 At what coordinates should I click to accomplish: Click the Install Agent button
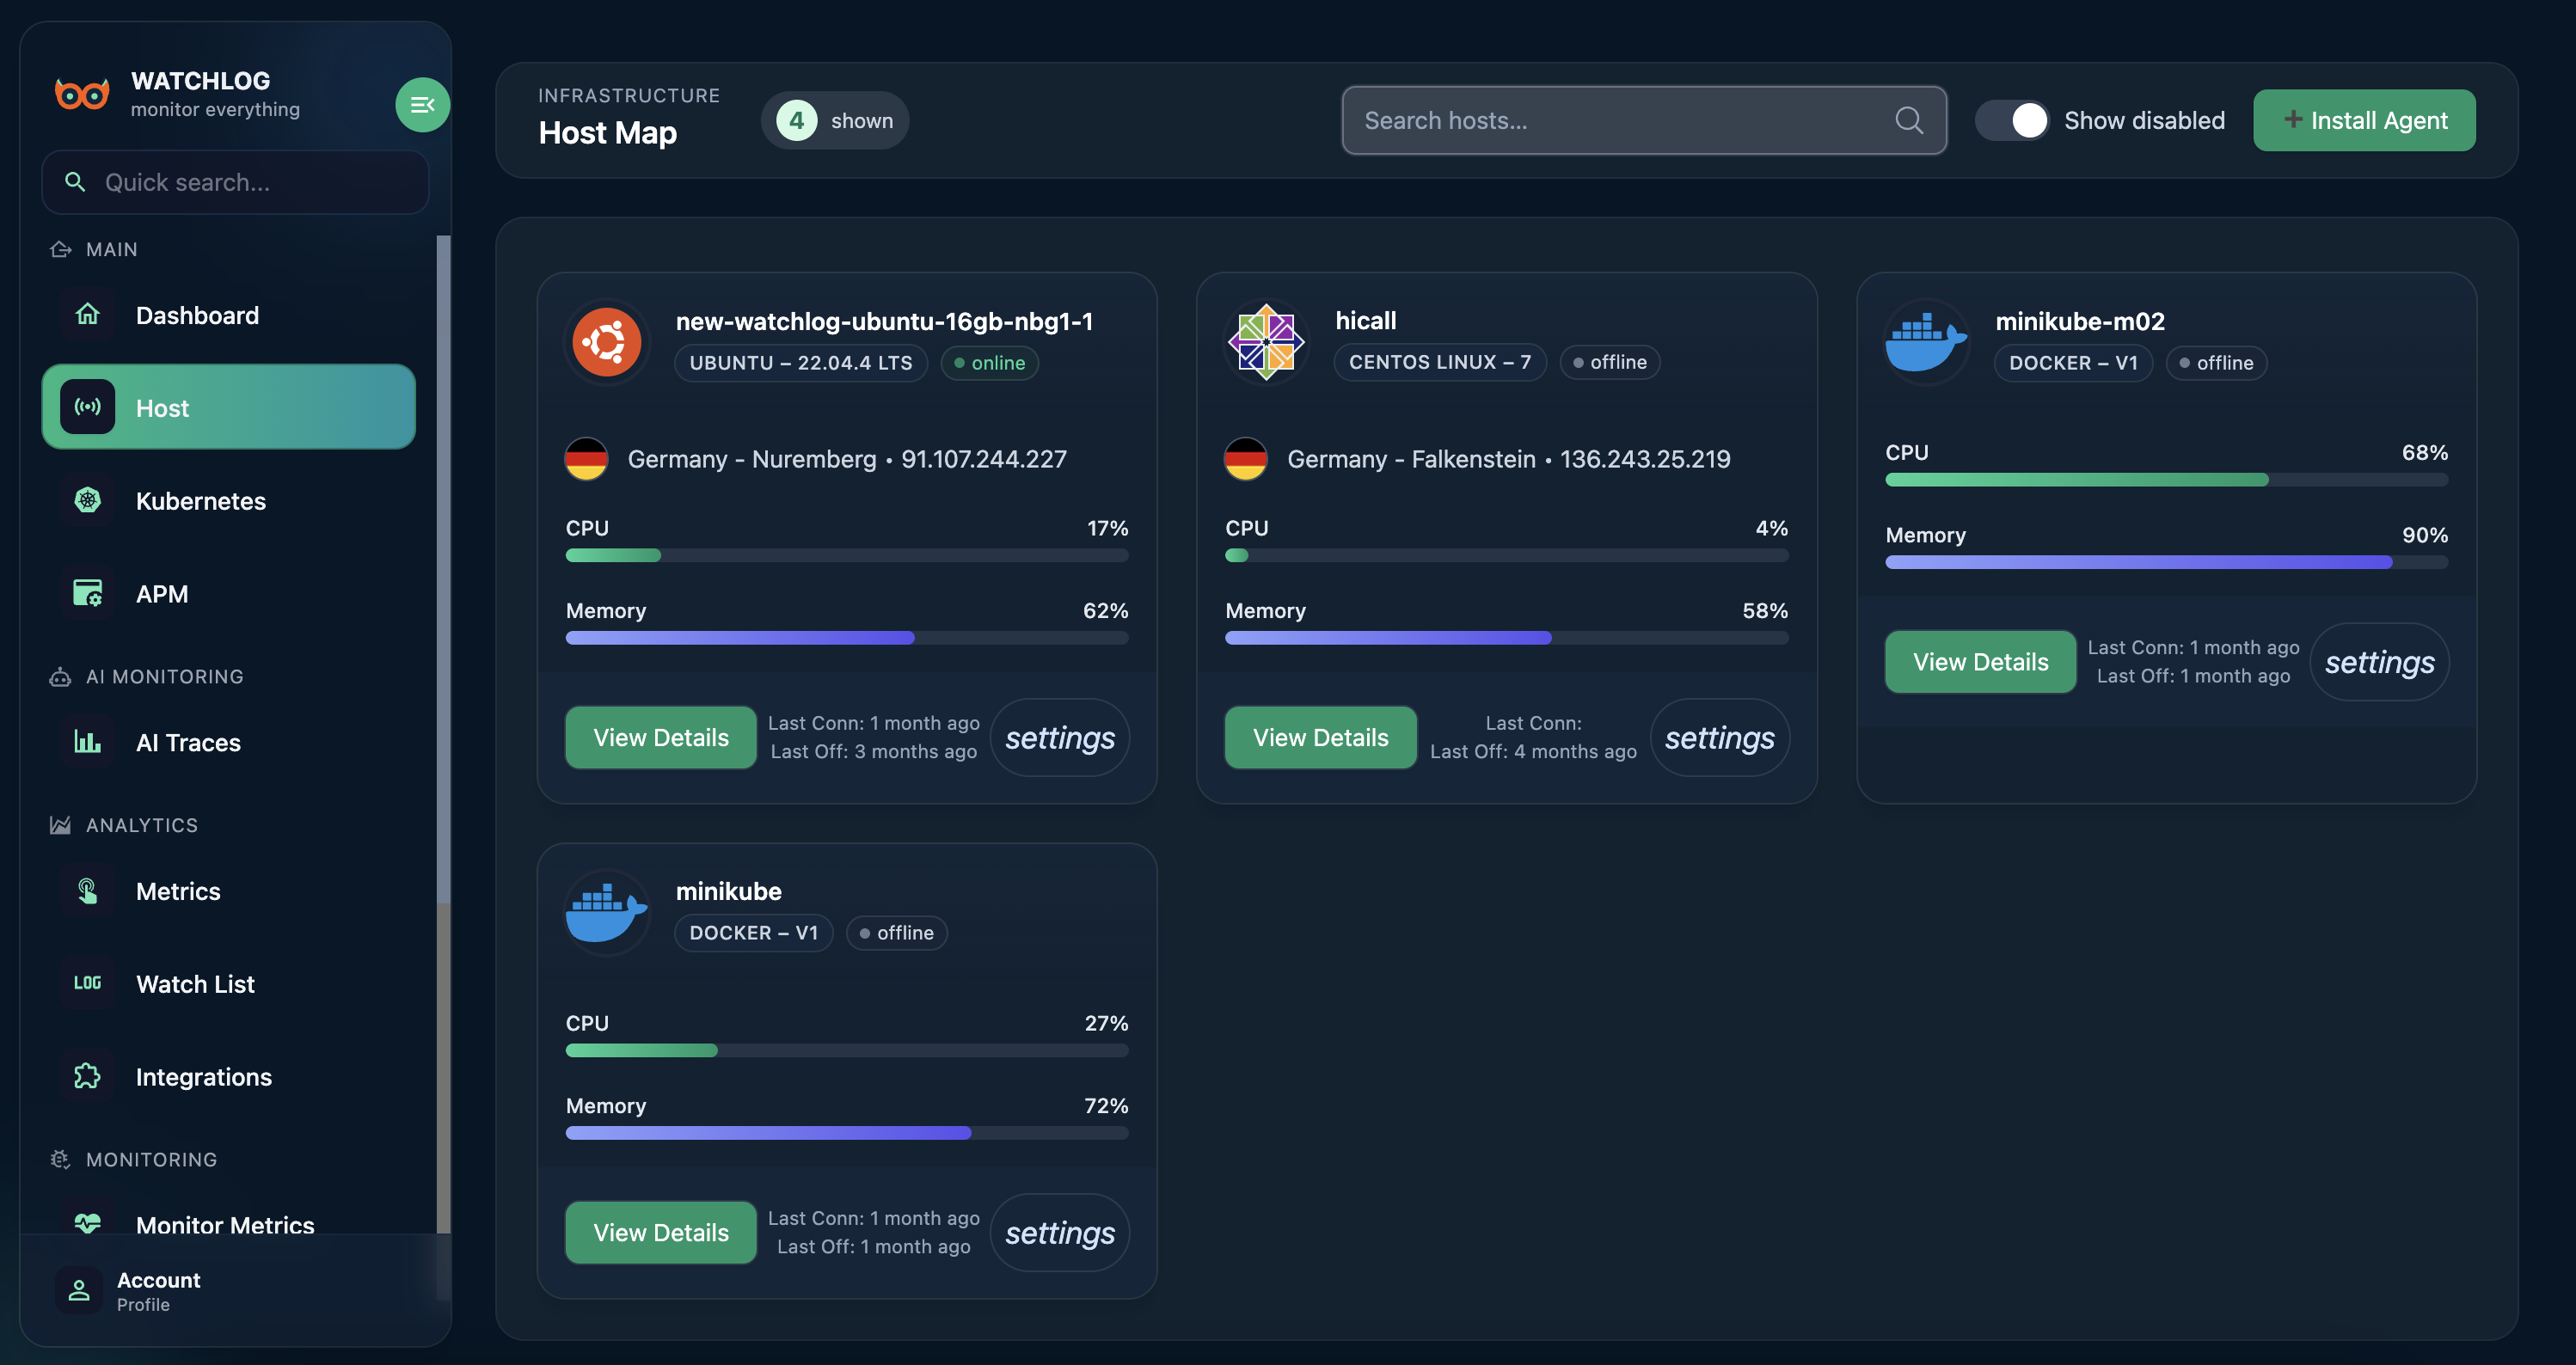(2364, 120)
